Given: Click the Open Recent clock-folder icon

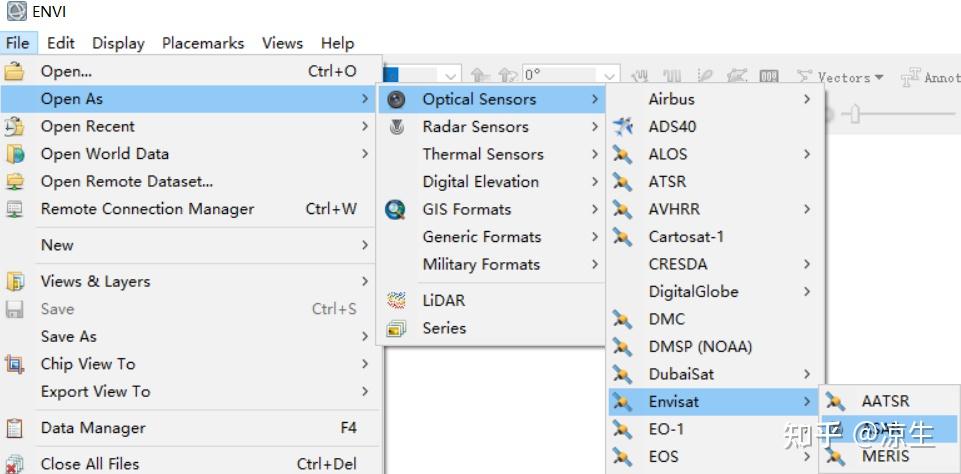Looking at the screenshot, I should coord(14,127).
